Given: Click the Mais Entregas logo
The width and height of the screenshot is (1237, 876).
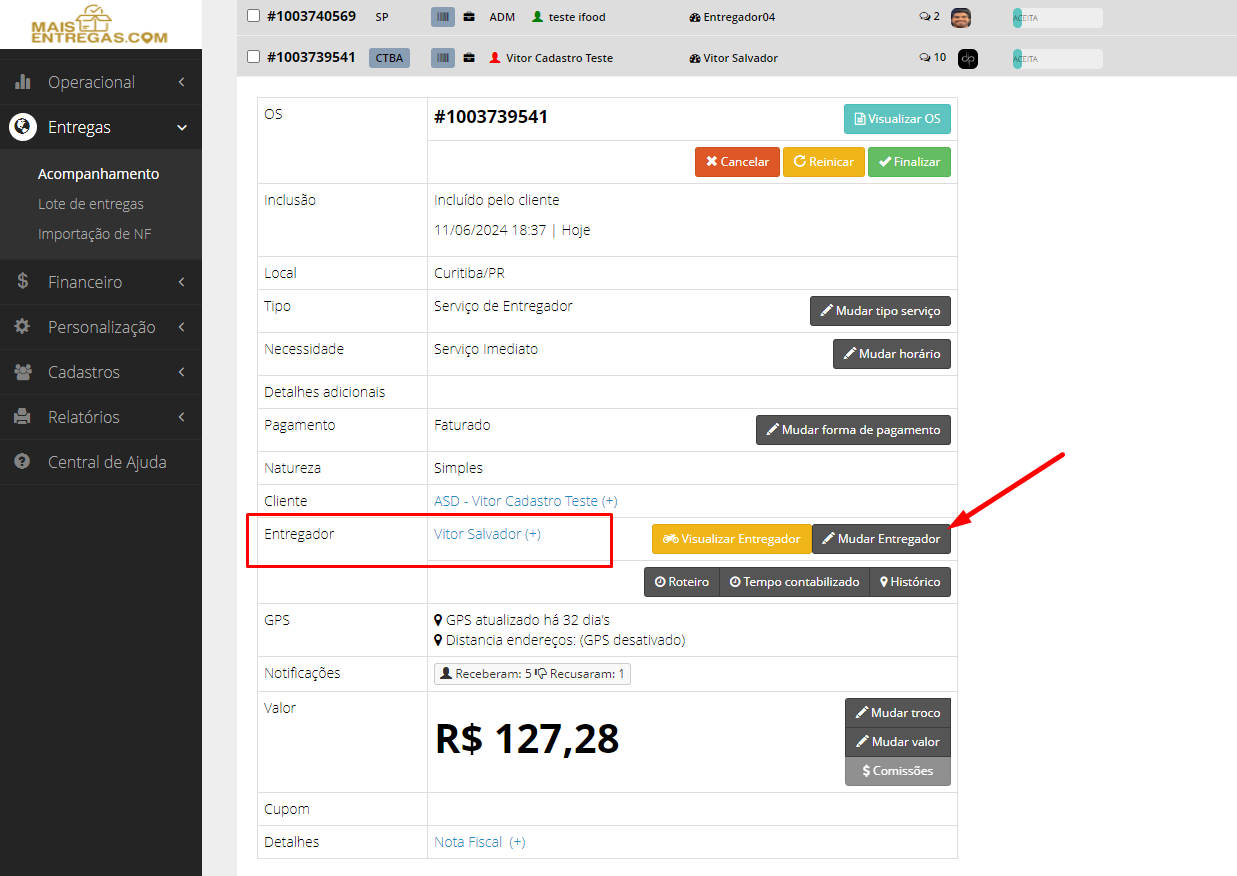Looking at the screenshot, I should click(99, 25).
